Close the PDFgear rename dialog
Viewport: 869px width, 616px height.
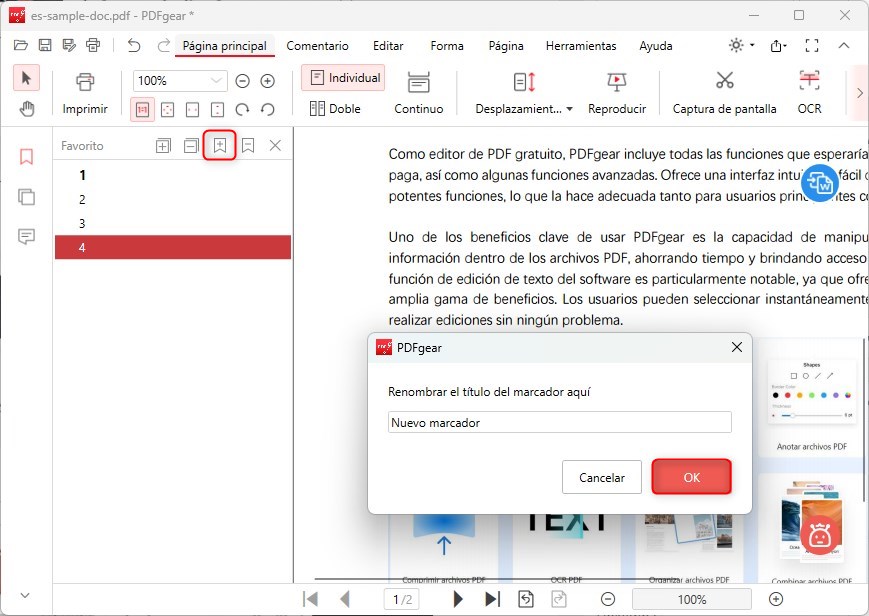pyautogui.click(x=737, y=347)
